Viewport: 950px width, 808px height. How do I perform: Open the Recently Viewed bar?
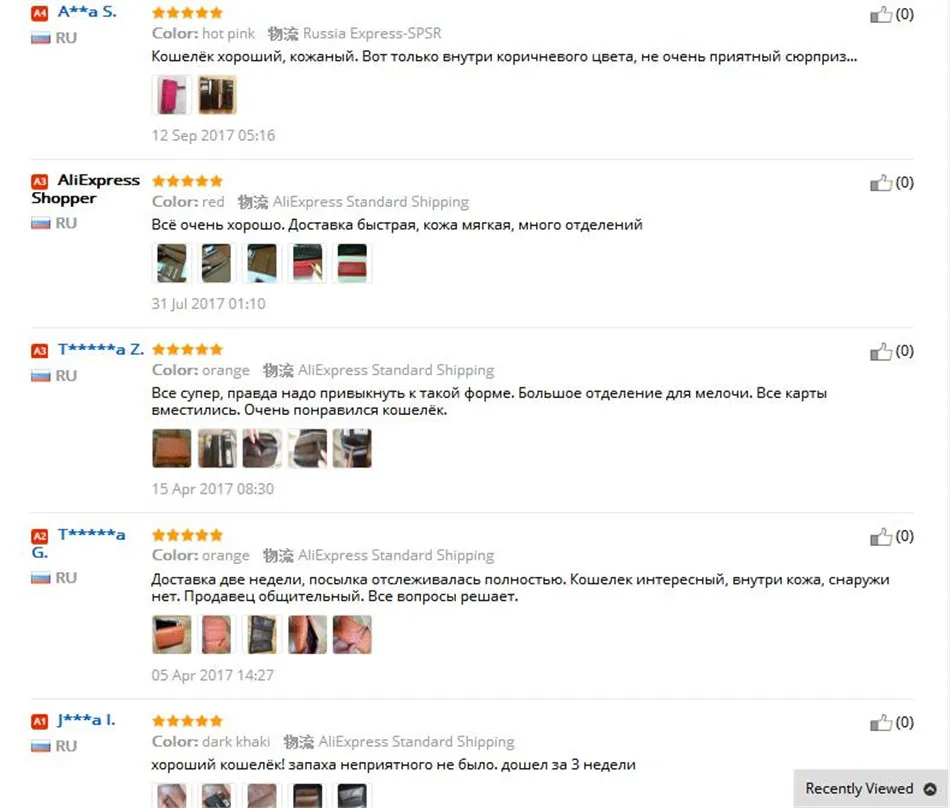coord(871,789)
